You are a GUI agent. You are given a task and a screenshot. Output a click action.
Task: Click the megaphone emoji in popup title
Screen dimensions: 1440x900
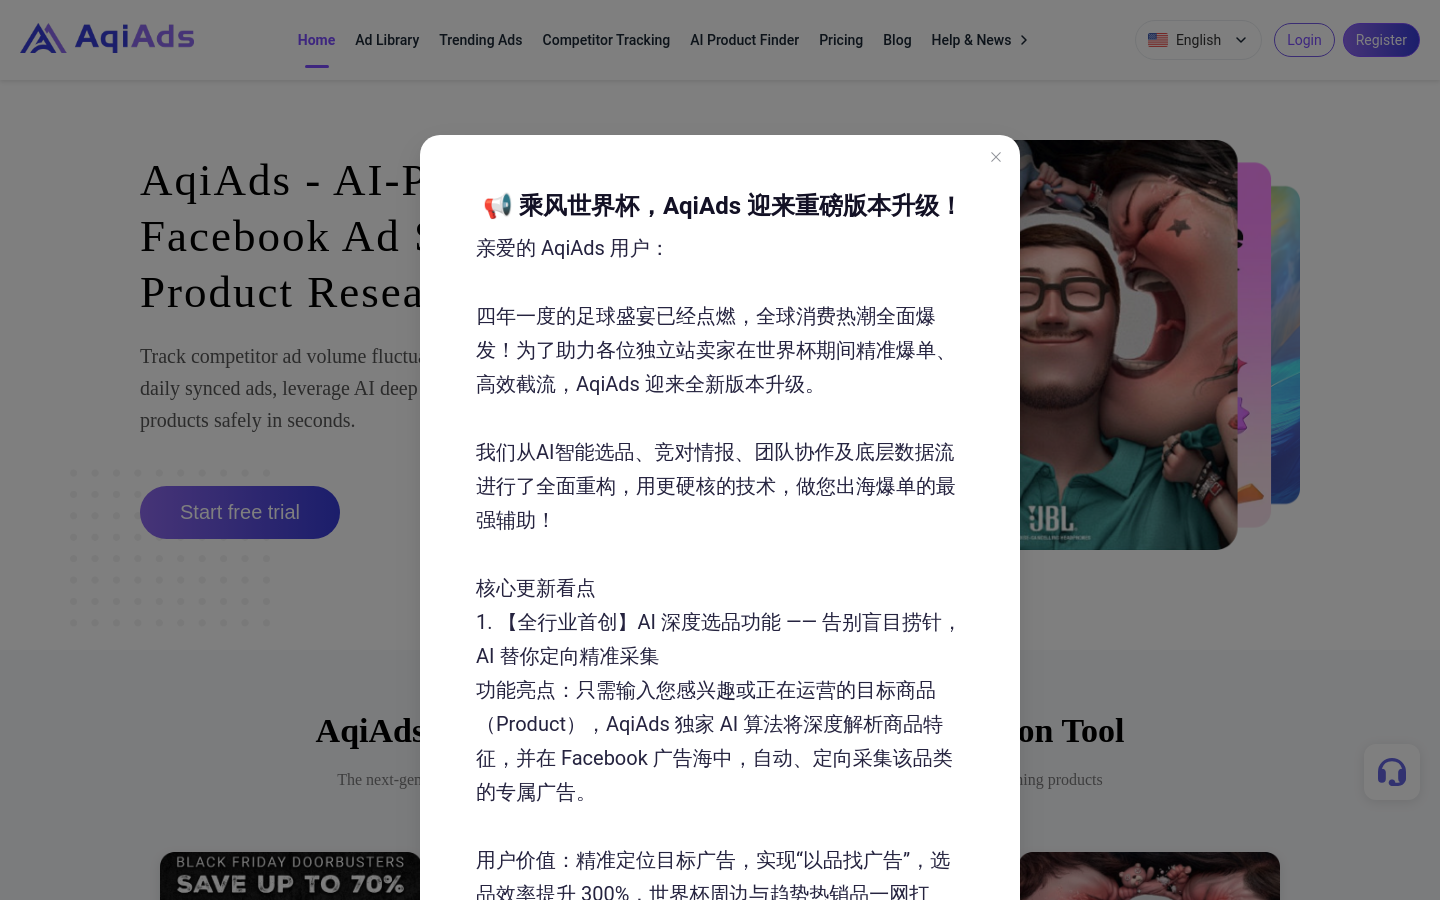[497, 206]
